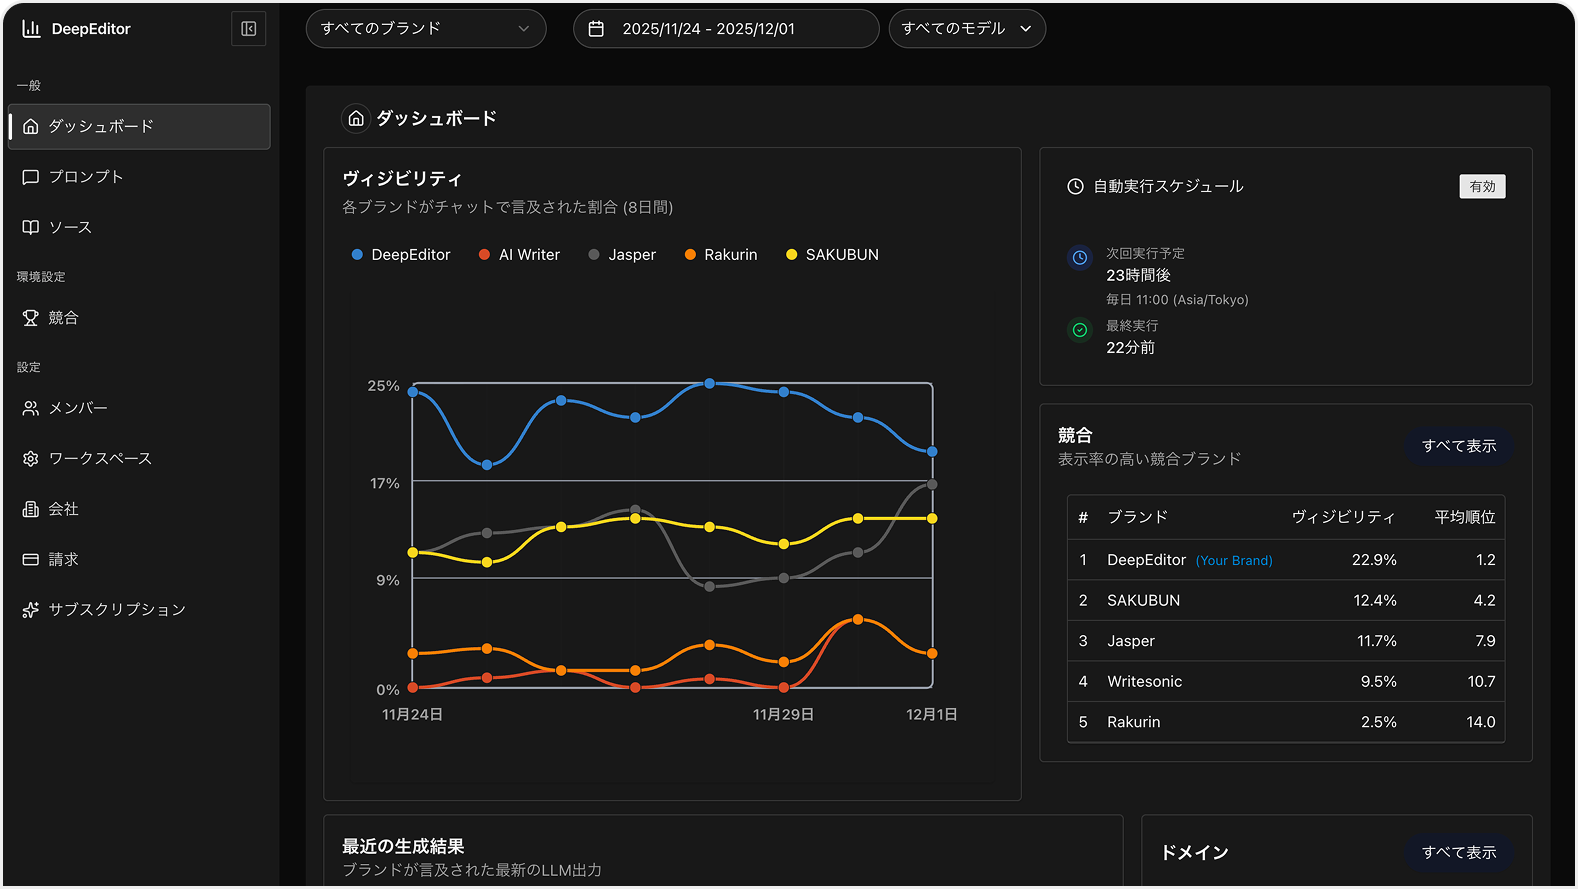Click the credit card icon for 請求

(31, 560)
